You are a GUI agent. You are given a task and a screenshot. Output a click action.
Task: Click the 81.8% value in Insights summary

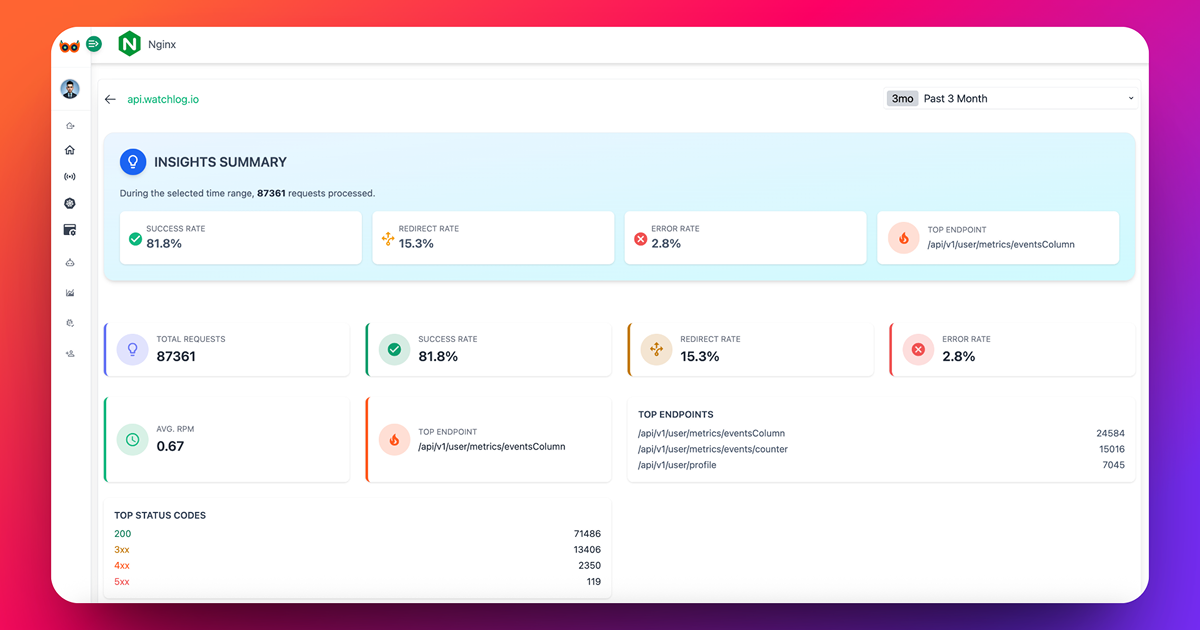(164, 244)
